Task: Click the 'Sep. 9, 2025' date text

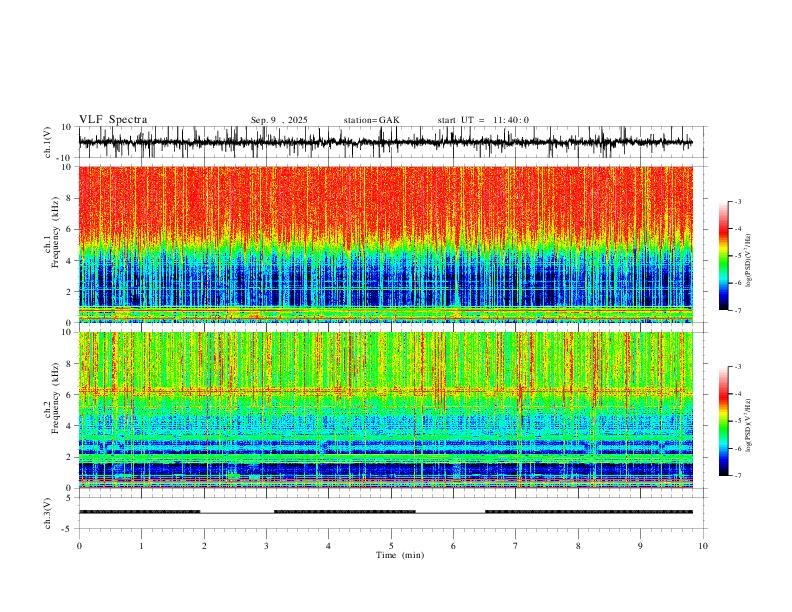Action: point(279,120)
